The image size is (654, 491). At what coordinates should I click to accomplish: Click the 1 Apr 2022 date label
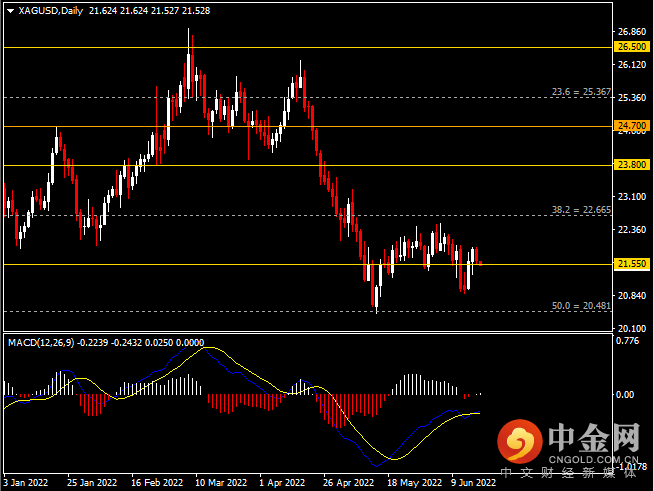[x=282, y=483]
